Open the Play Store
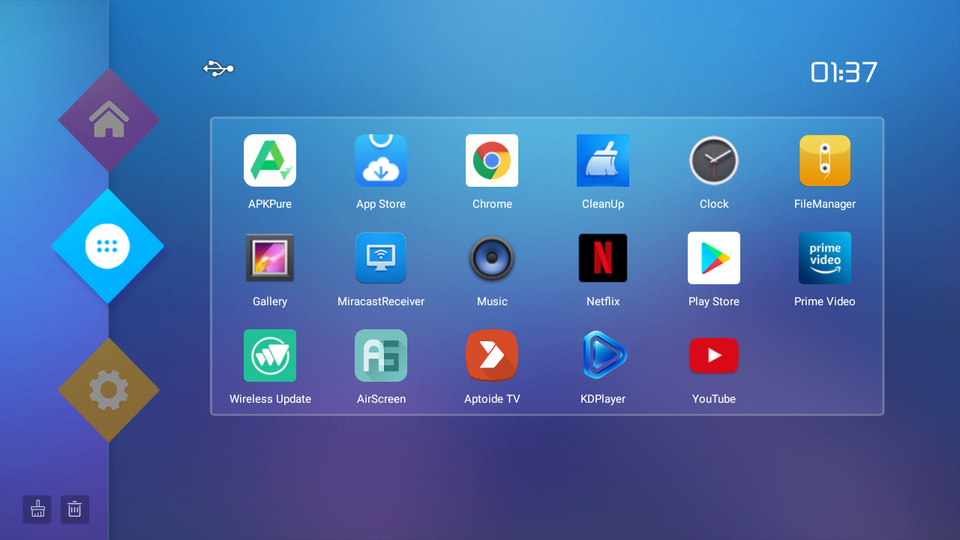This screenshot has width=960, height=540. [713, 258]
